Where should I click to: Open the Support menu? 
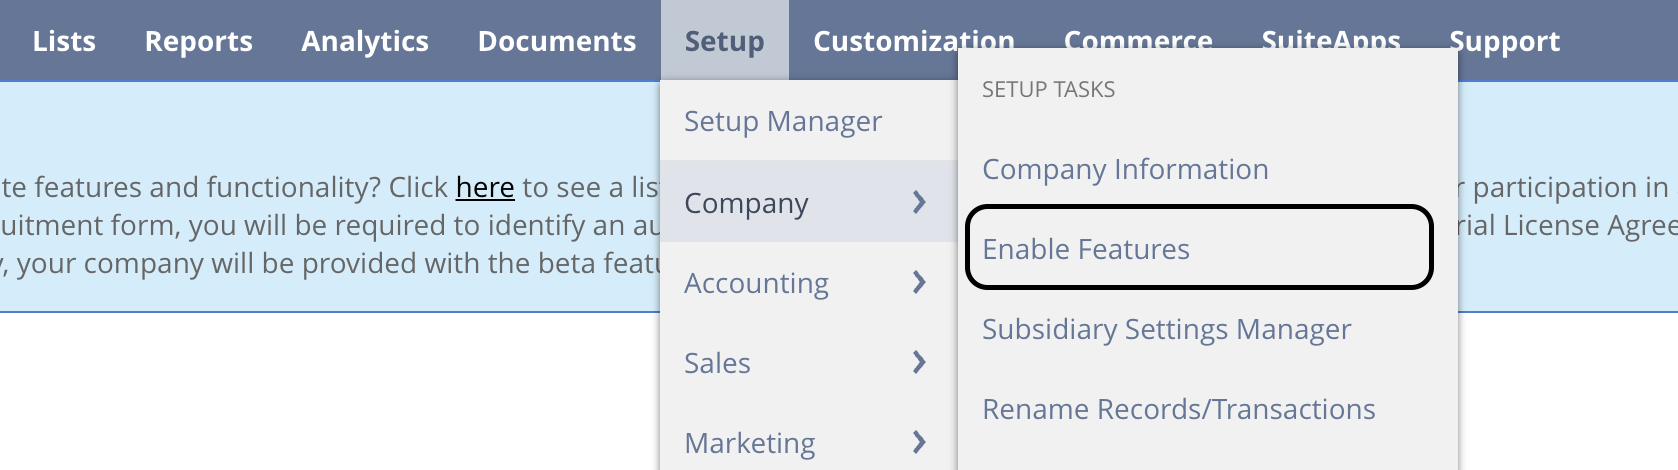tap(1505, 41)
